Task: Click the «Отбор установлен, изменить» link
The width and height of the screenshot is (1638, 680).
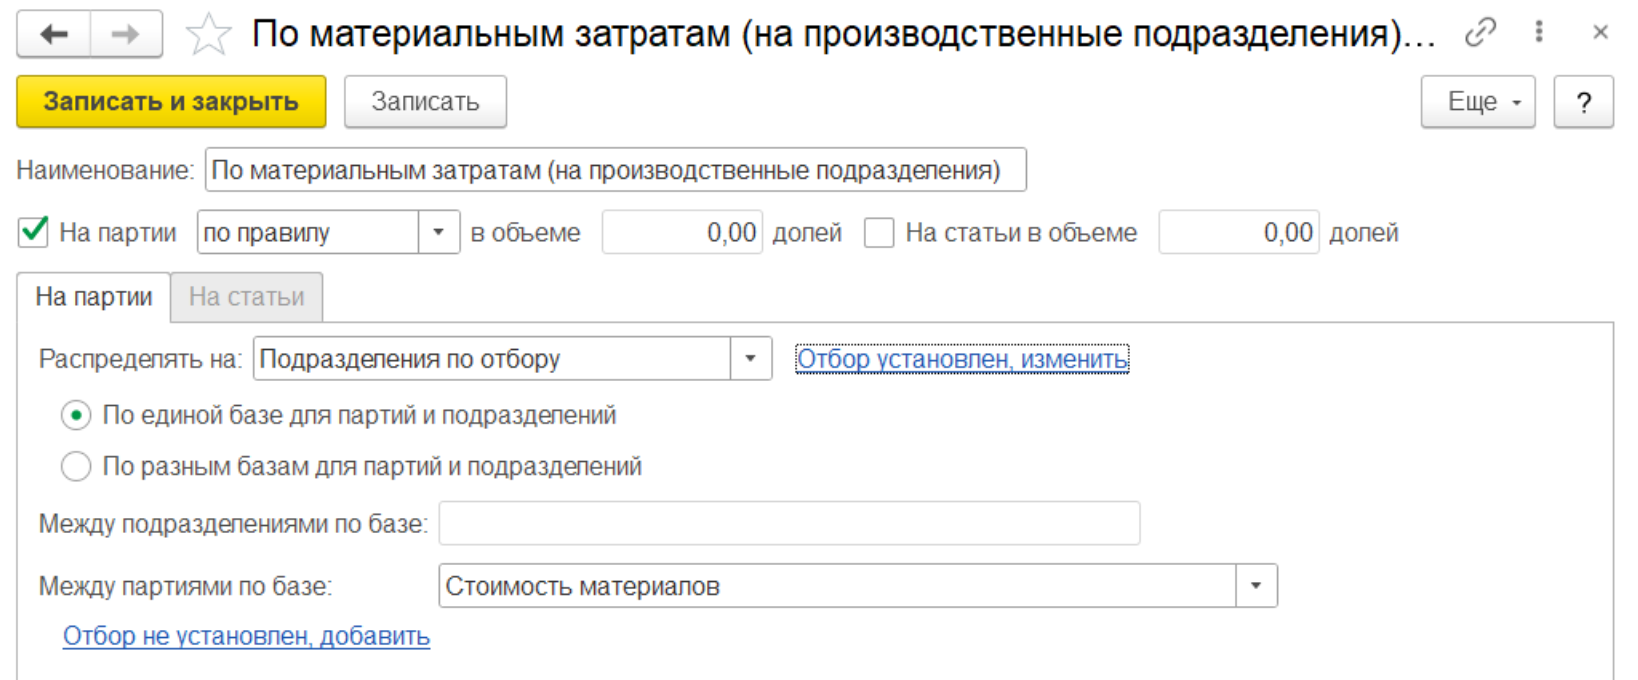Action: [962, 359]
